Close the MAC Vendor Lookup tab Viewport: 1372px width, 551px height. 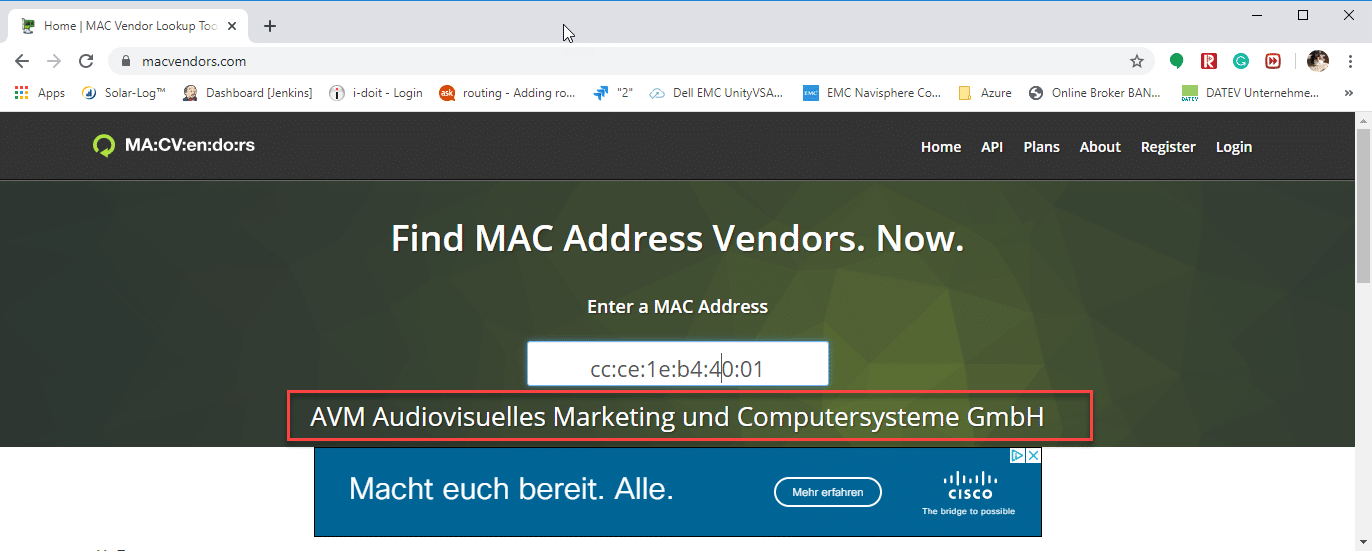(x=230, y=26)
